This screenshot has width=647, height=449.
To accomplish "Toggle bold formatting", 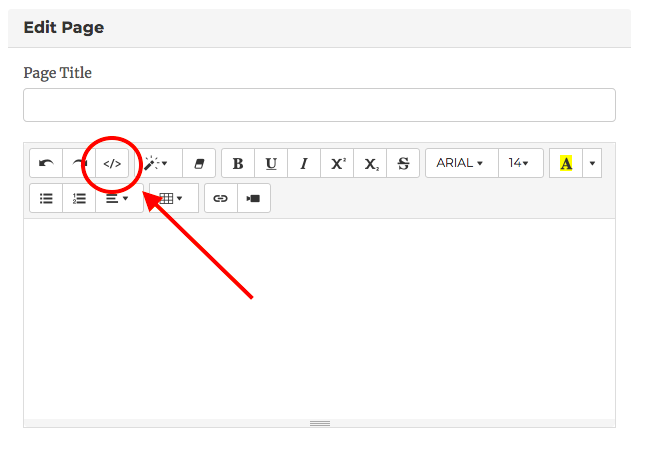I will tap(238, 163).
